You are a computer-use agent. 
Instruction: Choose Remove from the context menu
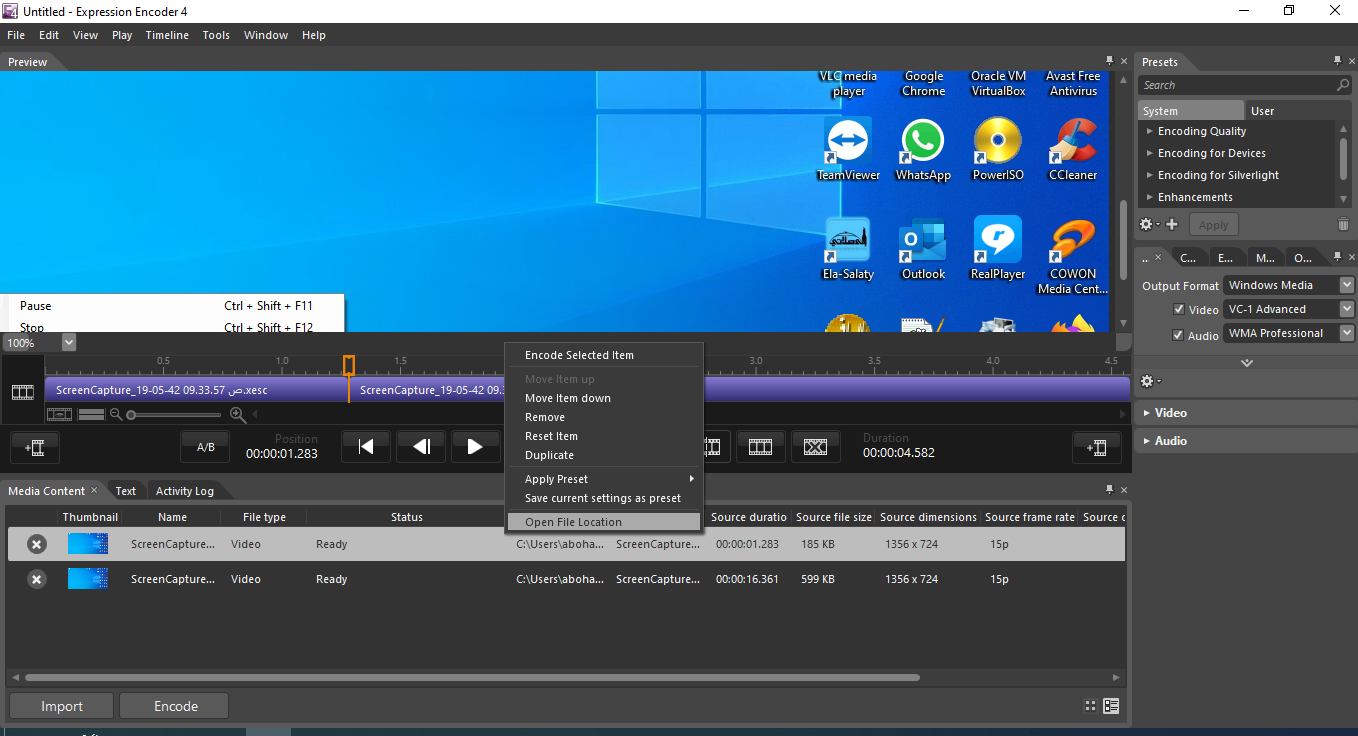(604, 417)
